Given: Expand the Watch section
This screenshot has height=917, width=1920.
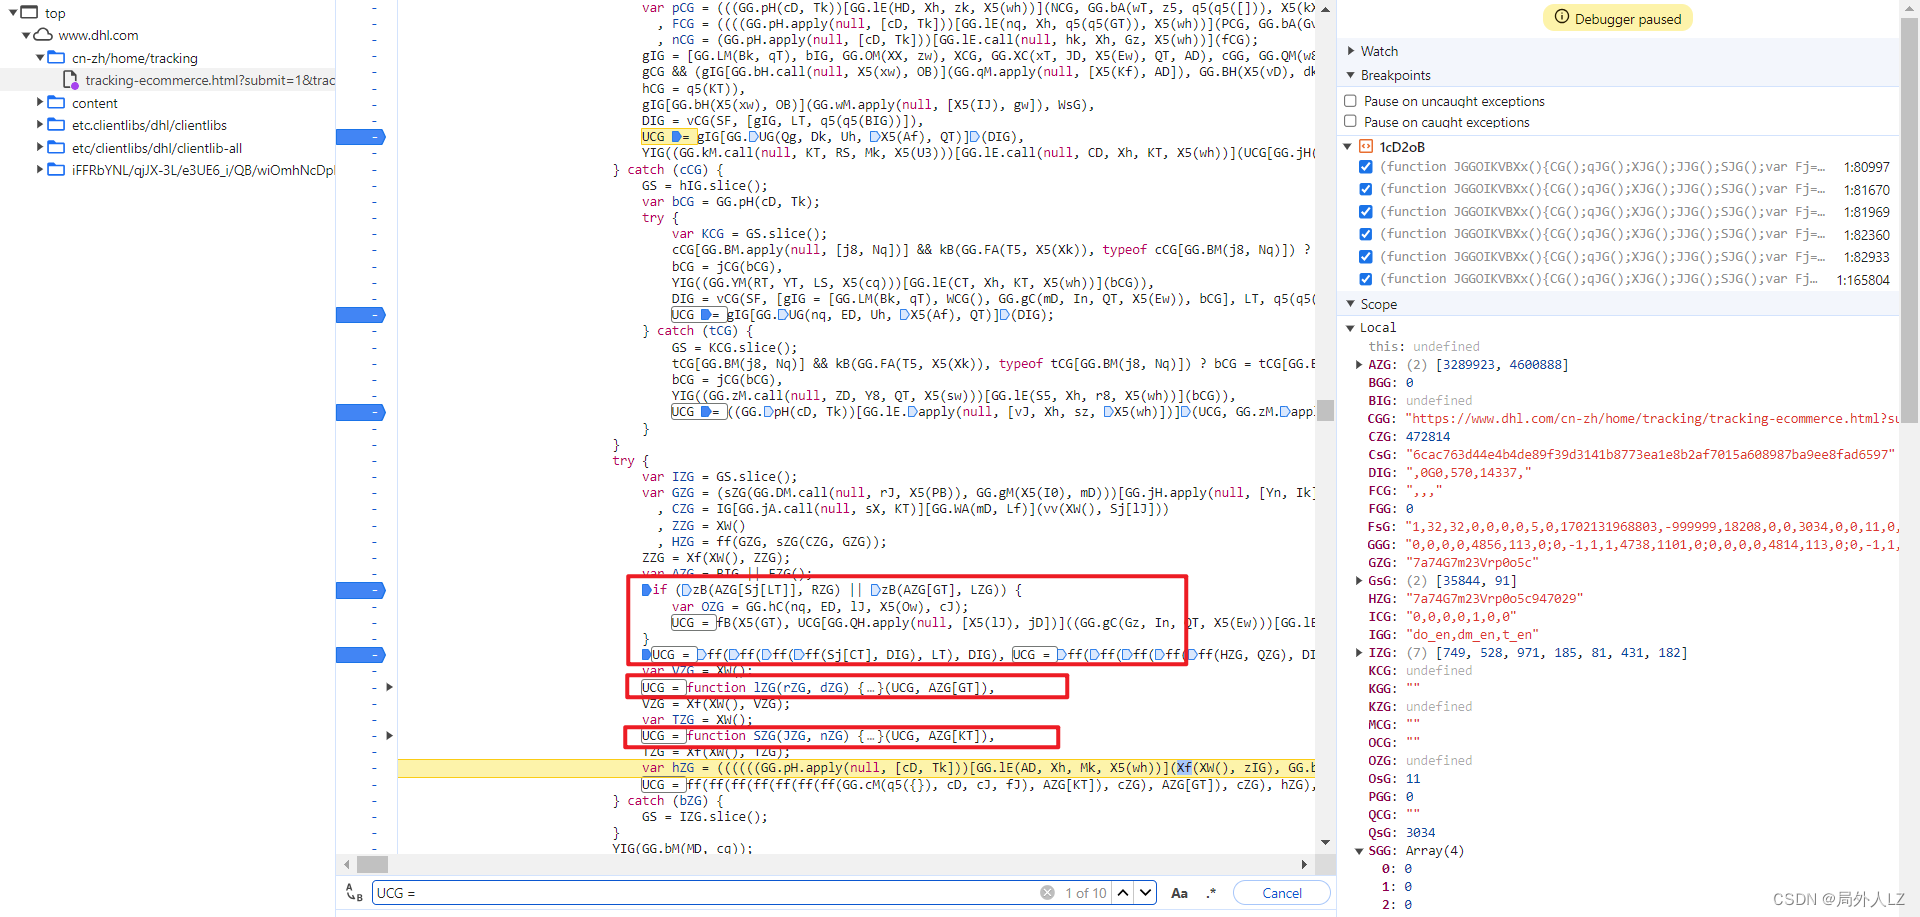Looking at the screenshot, I should (1351, 51).
